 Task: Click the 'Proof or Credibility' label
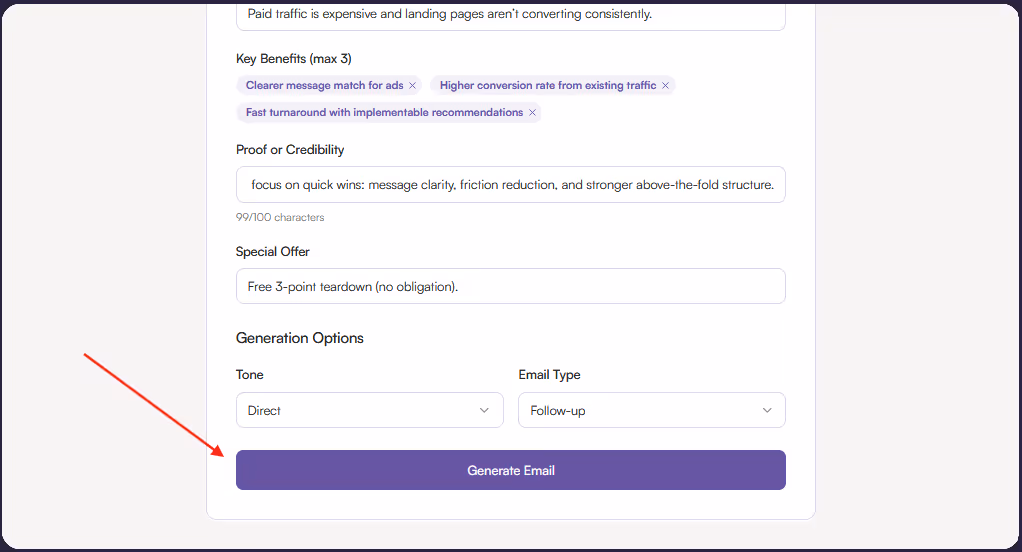pyautogui.click(x=290, y=150)
